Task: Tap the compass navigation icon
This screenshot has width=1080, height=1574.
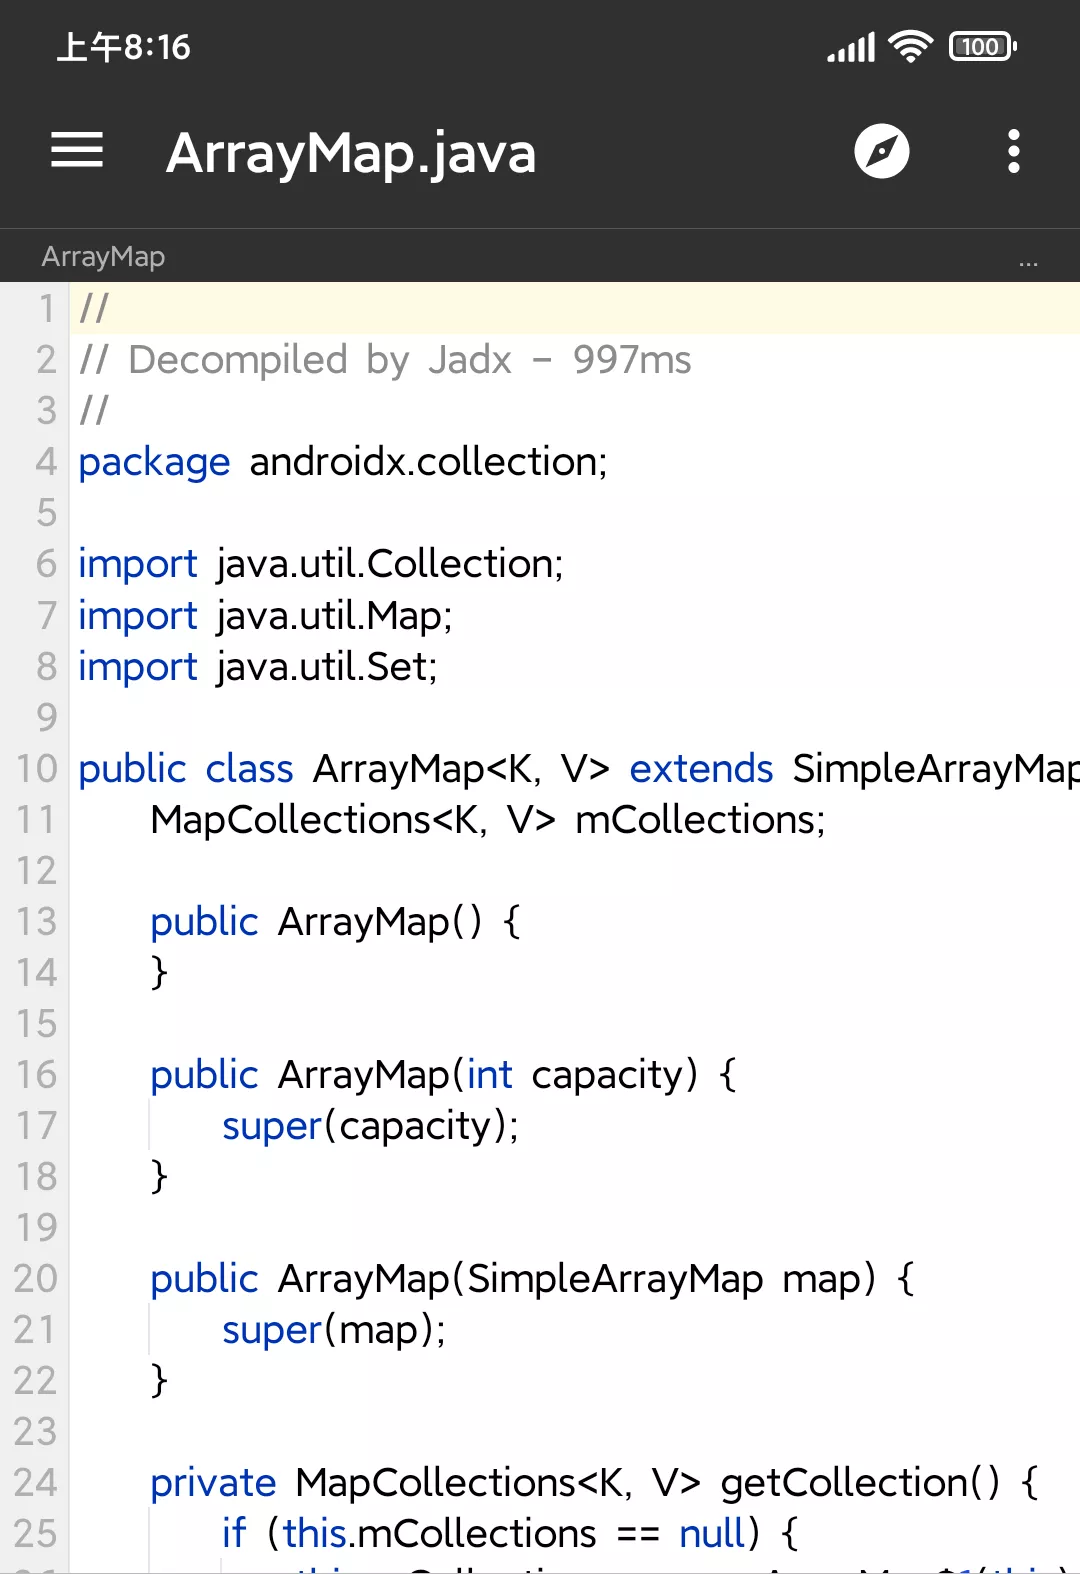Action: (881, 152)
